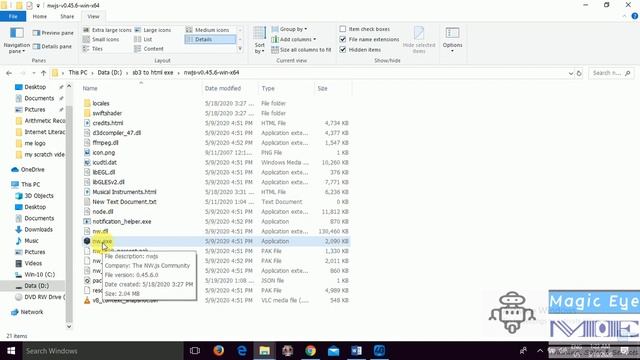Open Win-10 (C:) drive

click(x=40, y=275)
